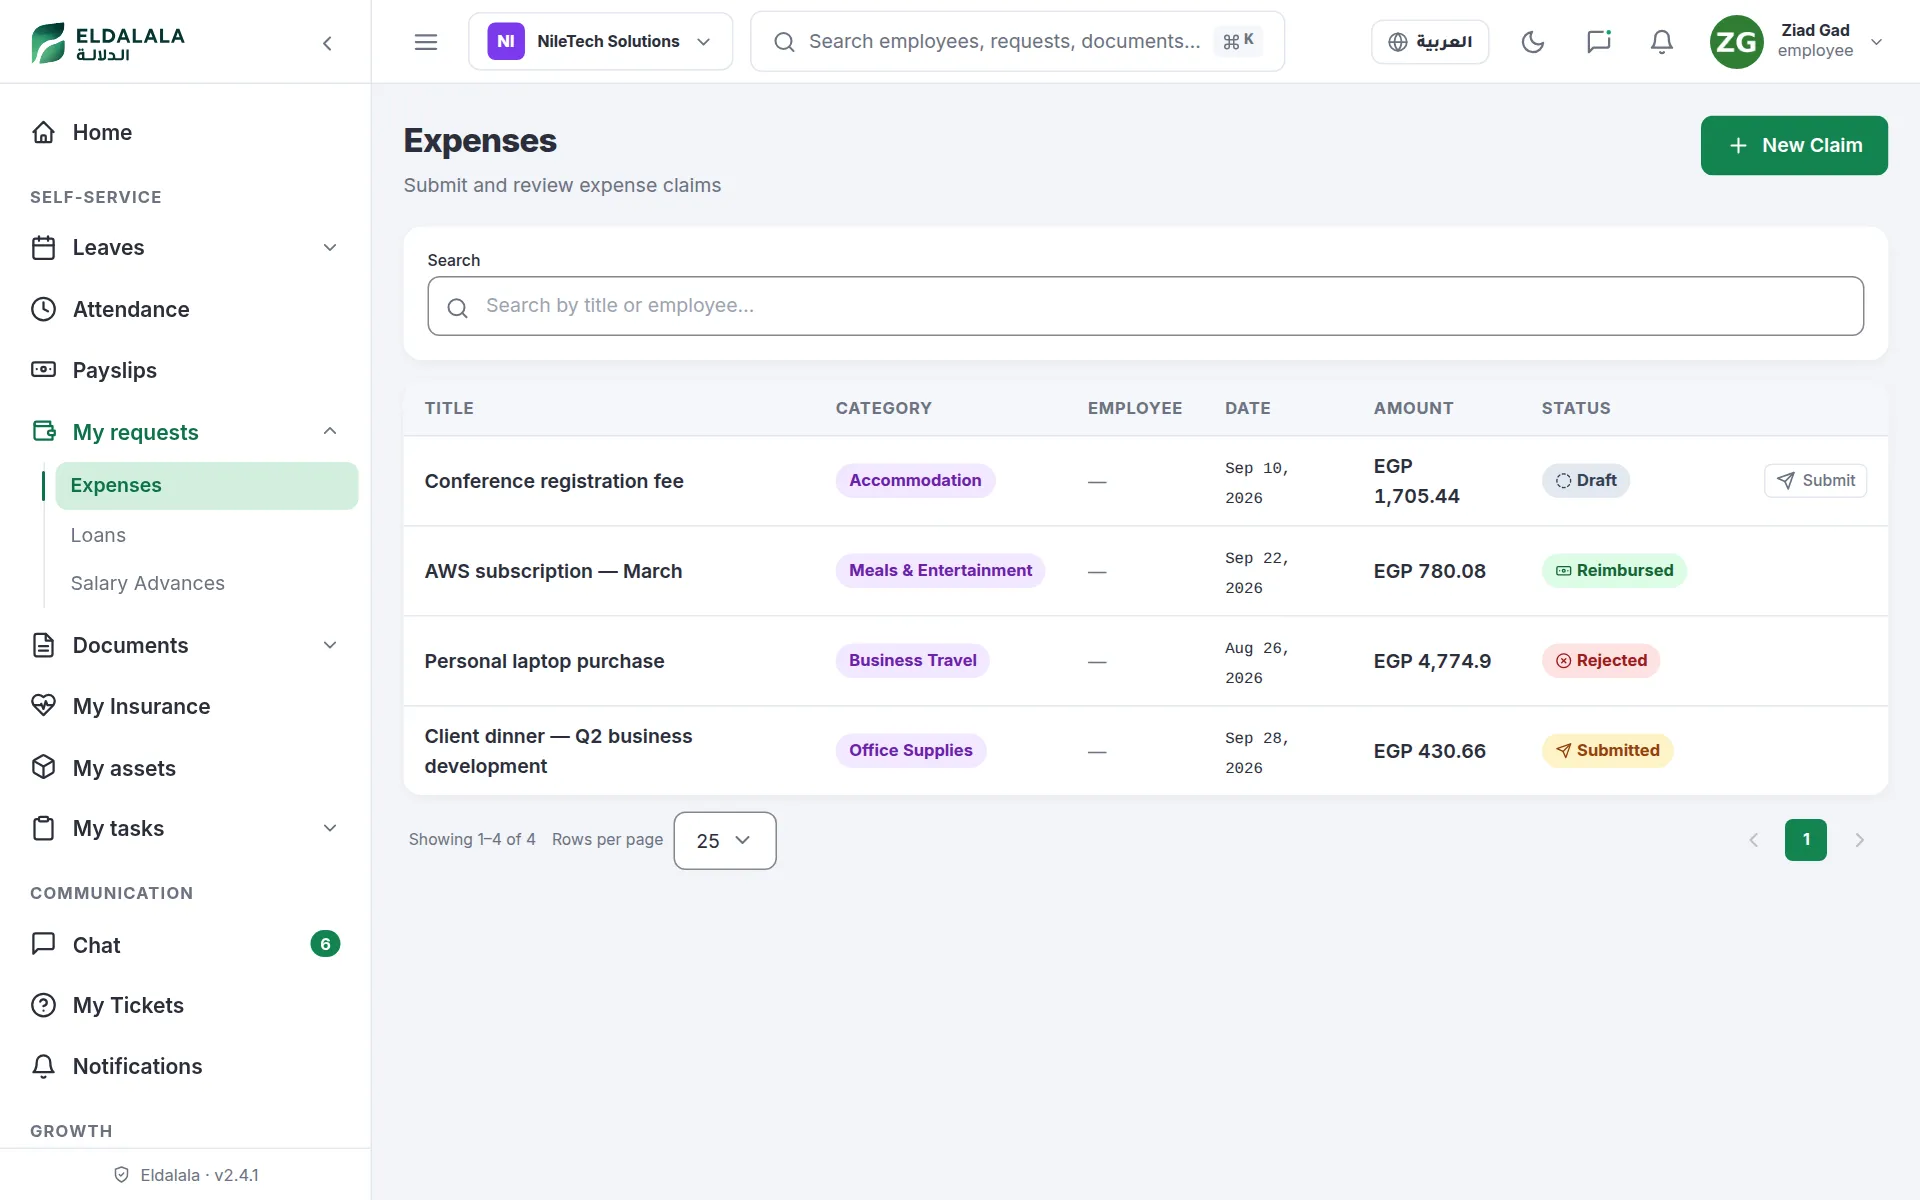Click the New Claim button
This screenshot has width=1920, height=1200.
(1794, 146)
